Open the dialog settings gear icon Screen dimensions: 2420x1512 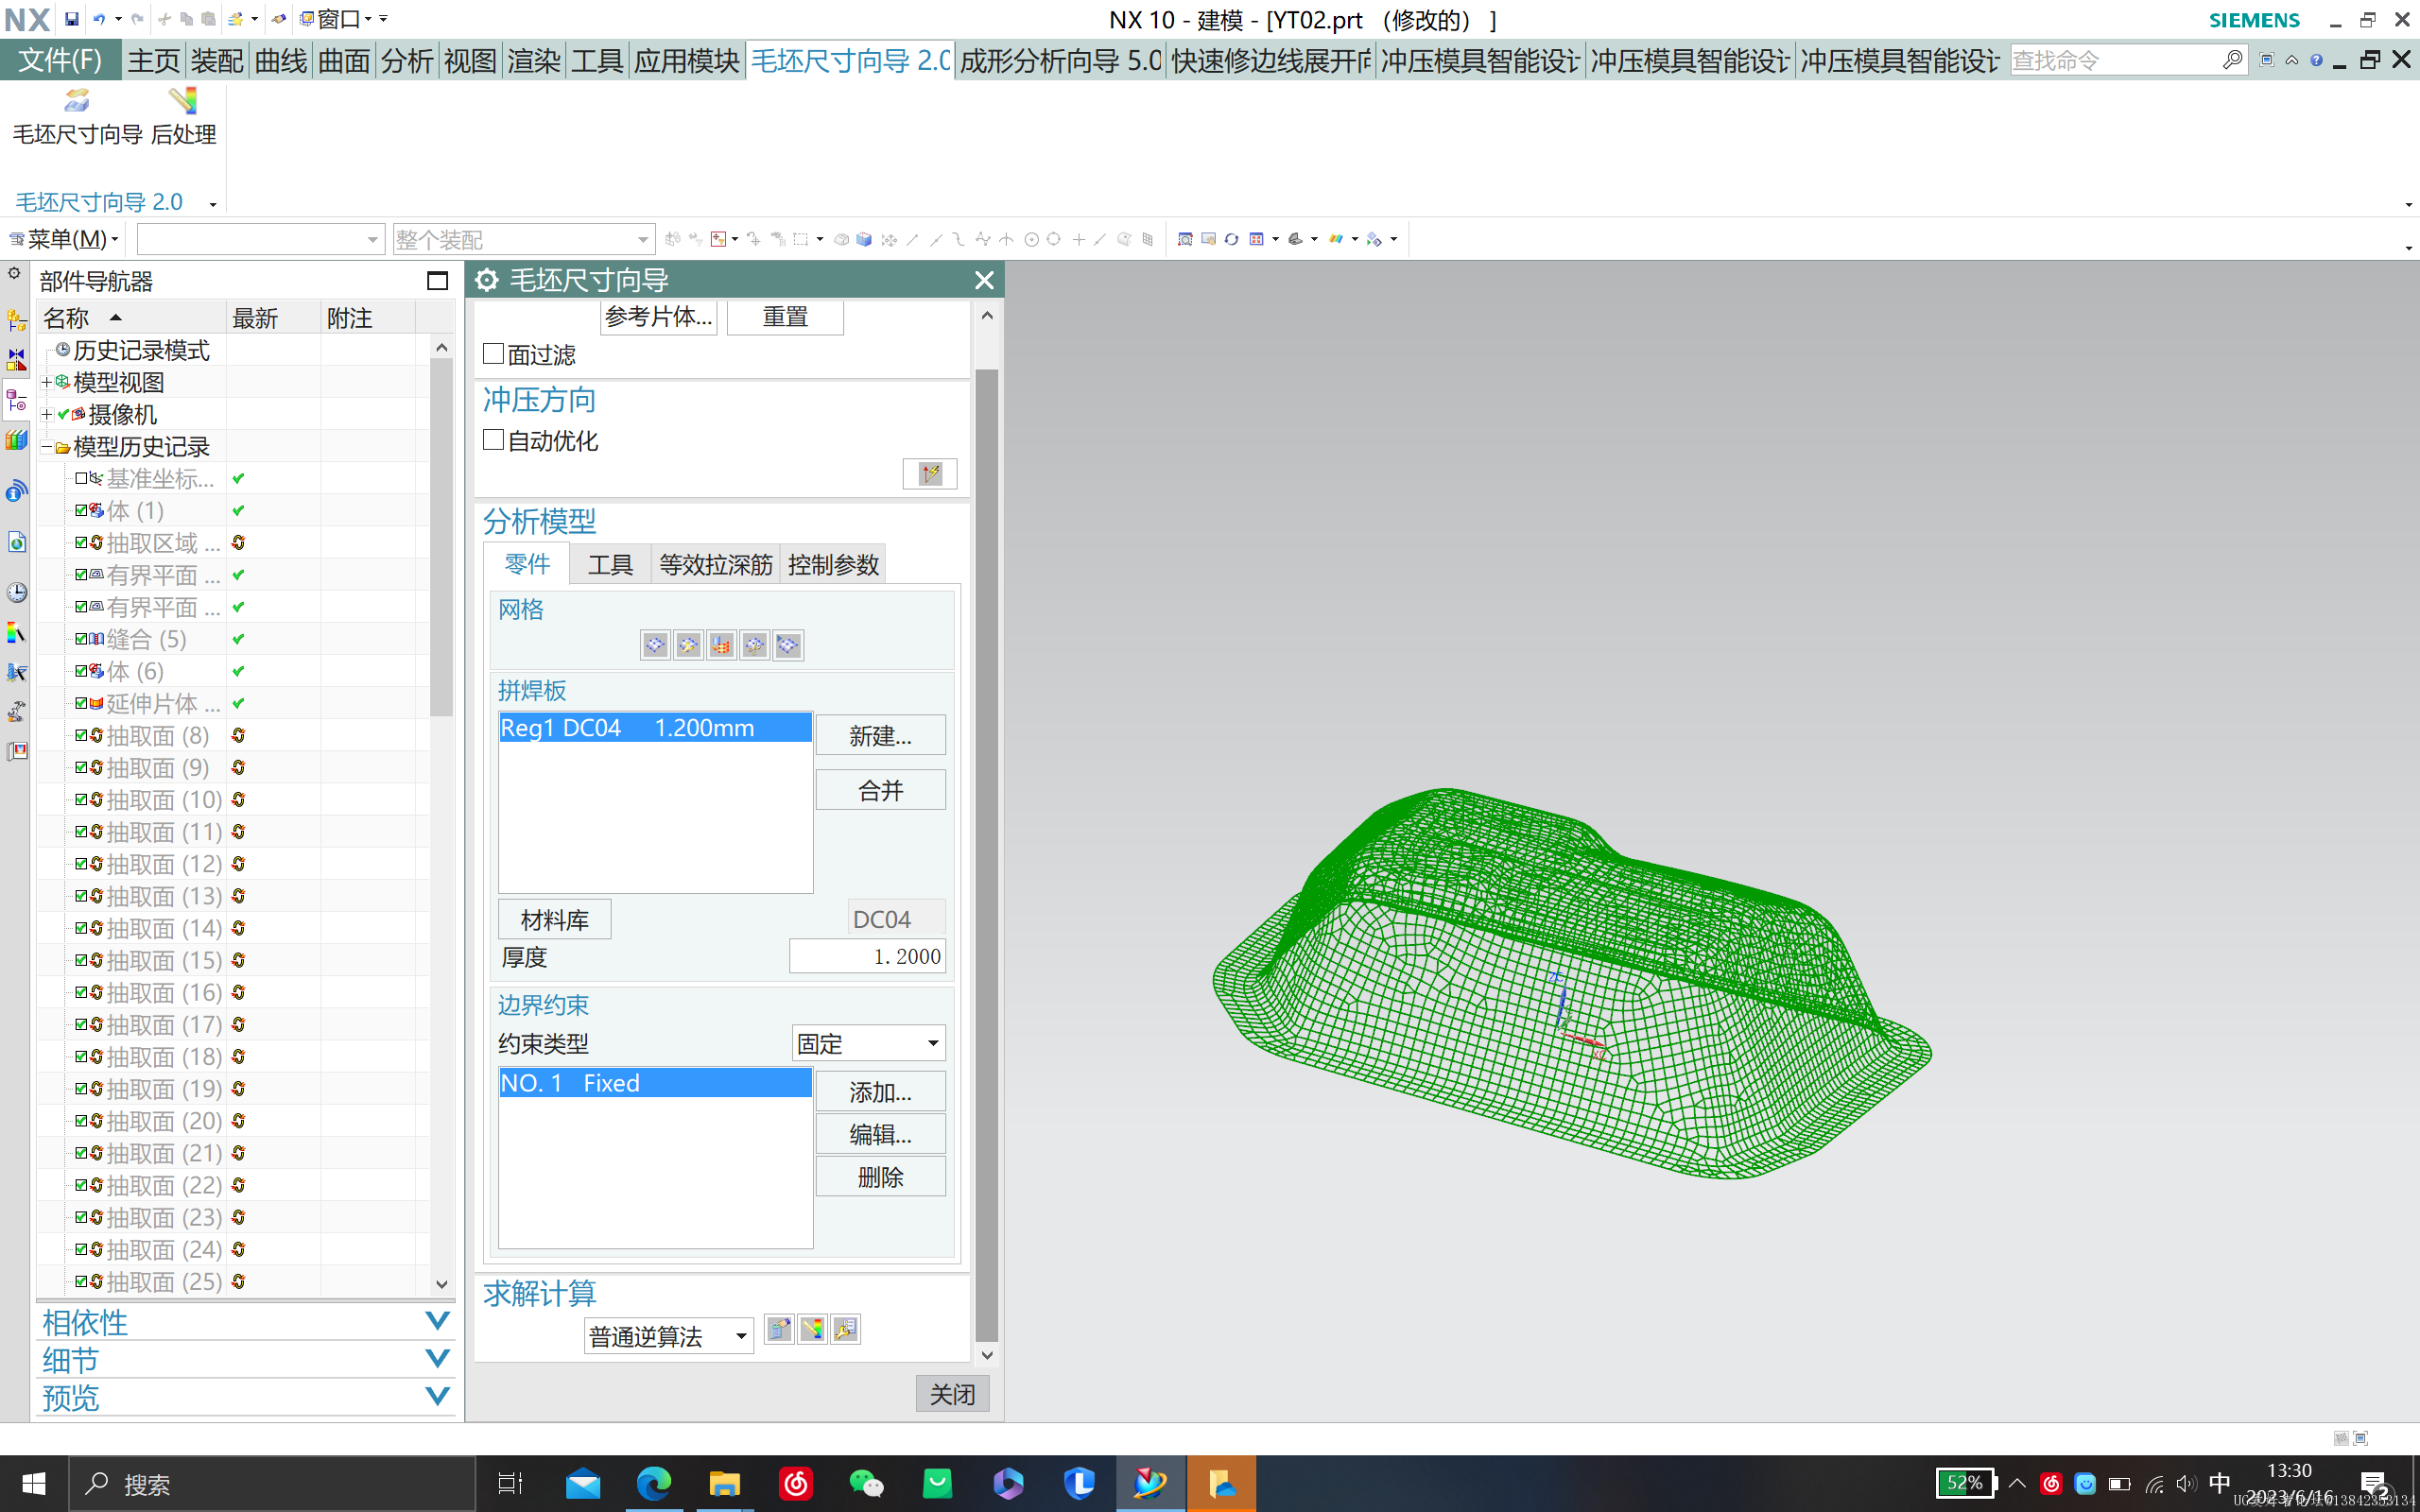[x=487, y=280]
